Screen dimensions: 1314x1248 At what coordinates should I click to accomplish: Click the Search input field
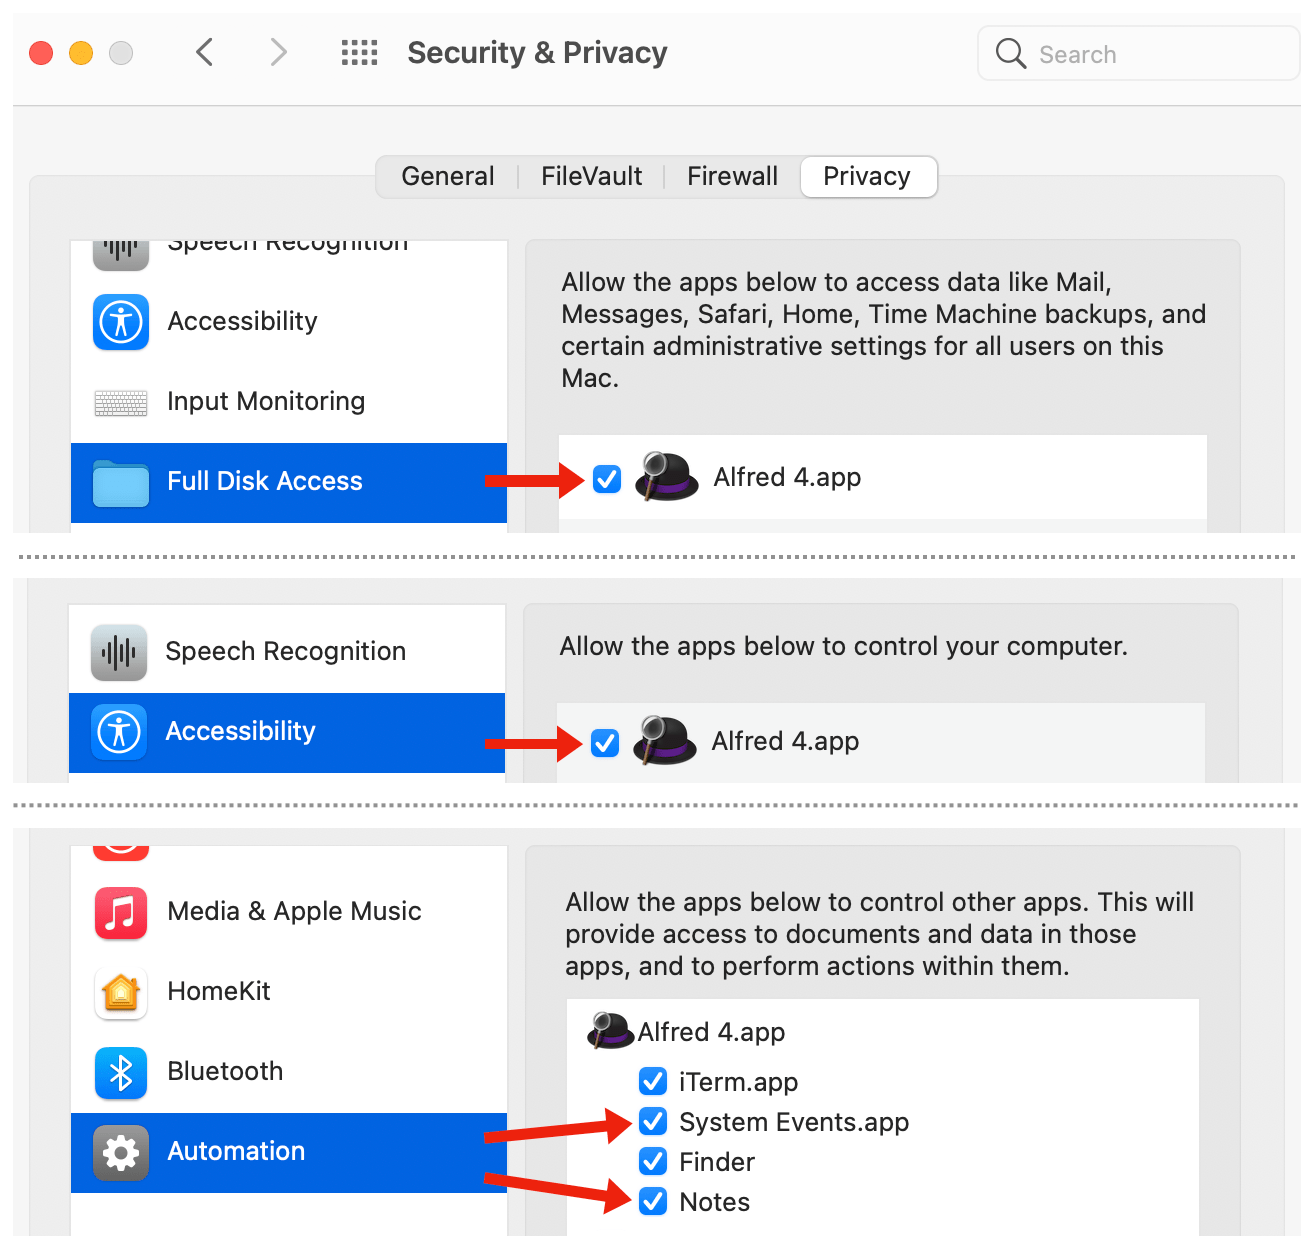click(1138, 54)
